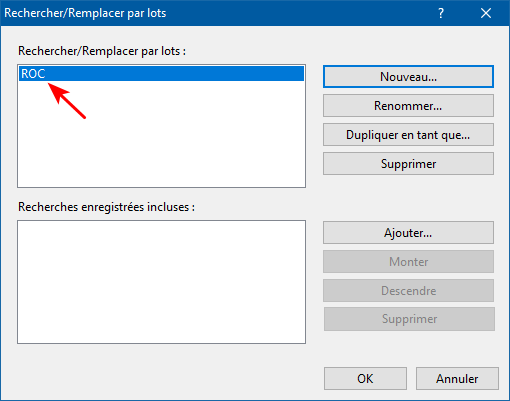Click the red arrow pointing at ROC
The width and height of the screenshot is (510, 401).
click(x=67, y=101)
